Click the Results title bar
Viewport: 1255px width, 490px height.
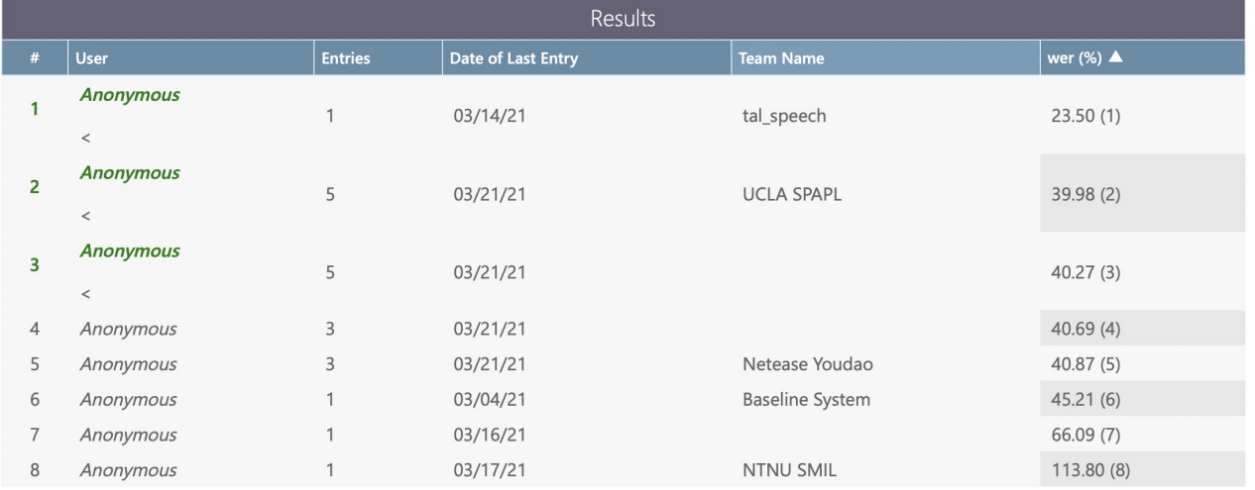tap(622, 19)
